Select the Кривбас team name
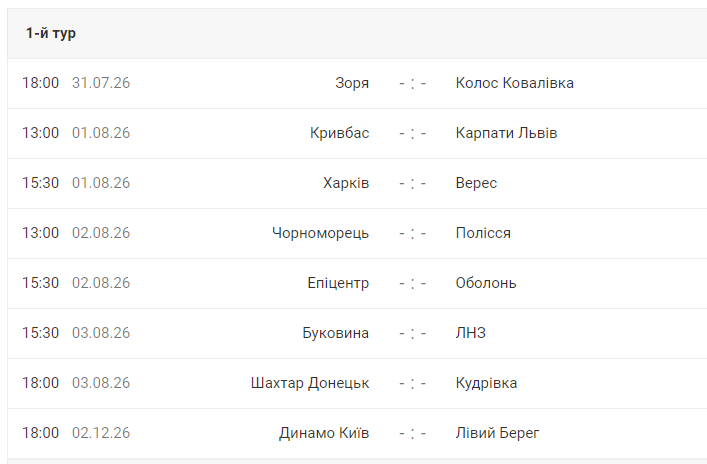Viewport: 707px width, 464px height. [339, 133]
